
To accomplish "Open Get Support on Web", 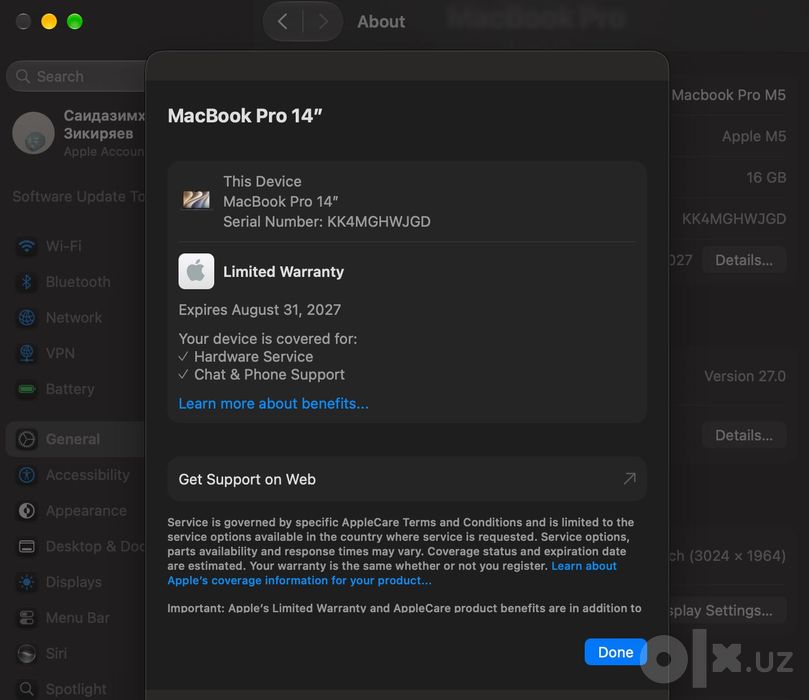I will [407, 479].
